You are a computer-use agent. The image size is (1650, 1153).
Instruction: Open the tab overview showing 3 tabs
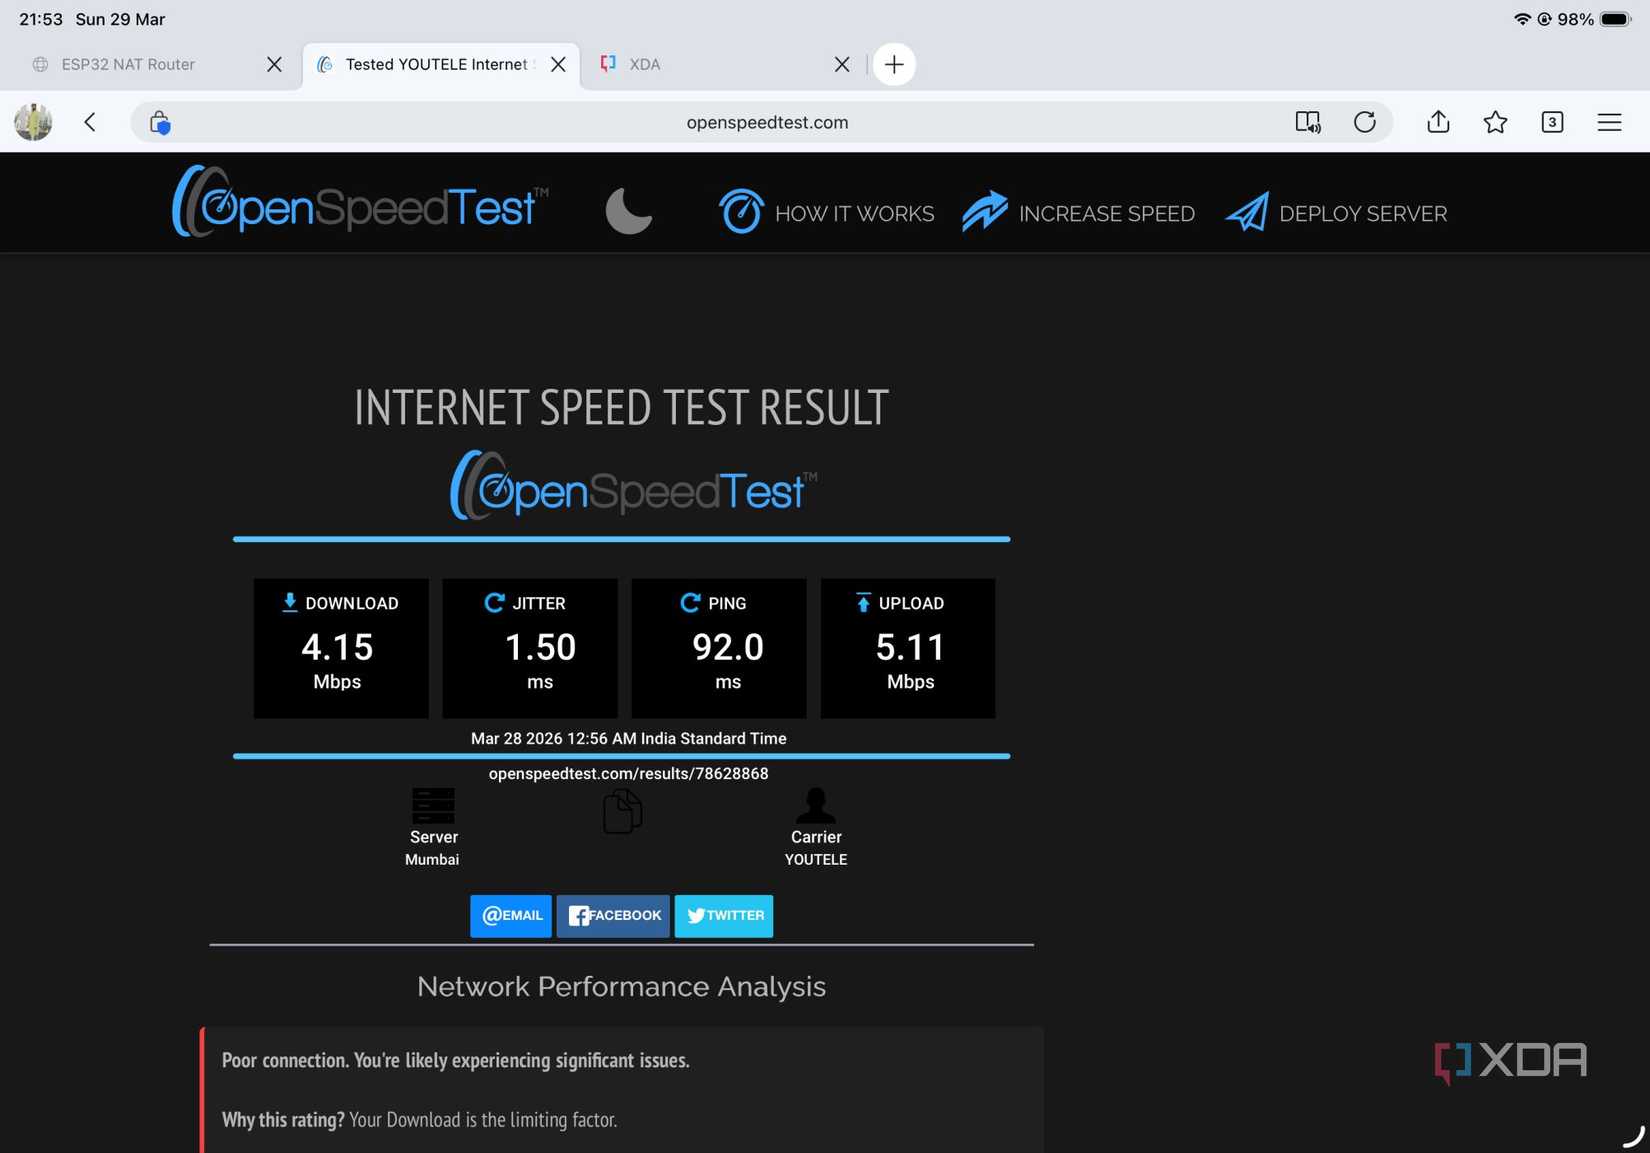[x=1552, y=122]
